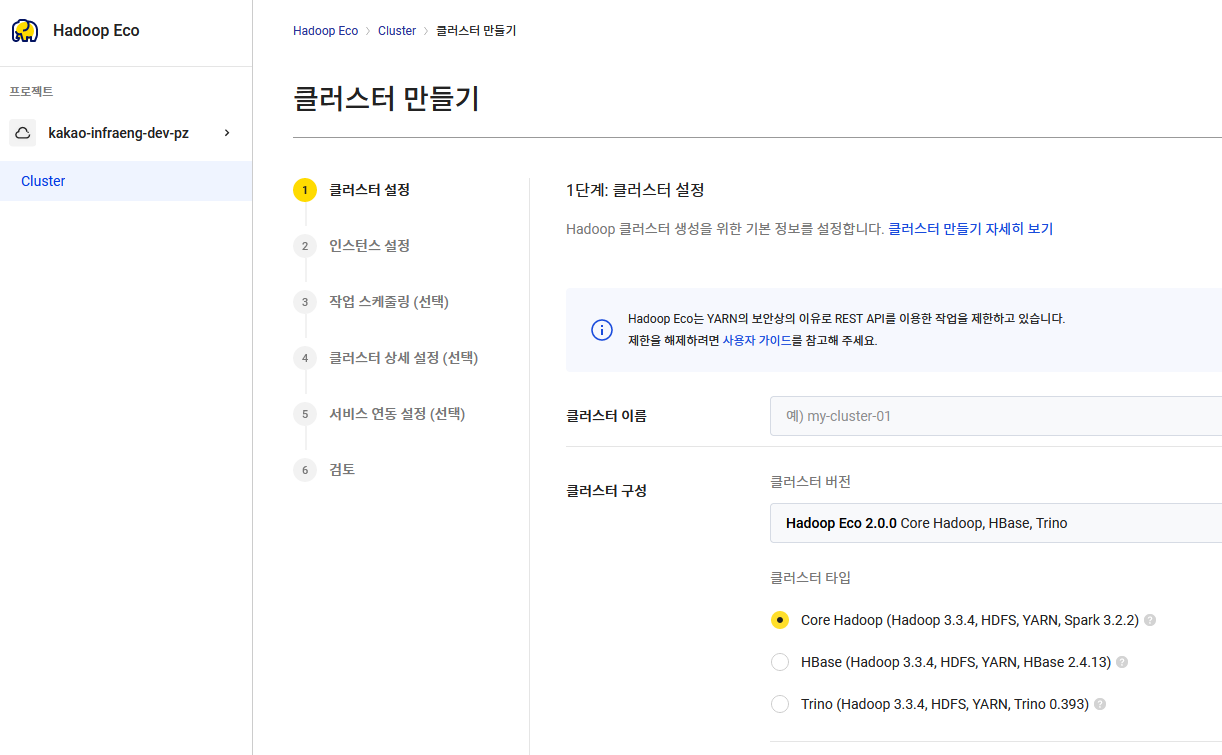The image size is (1222, 755).
Task: Click step 1 클러스터 설정 circle
Action: pos(305,189)
